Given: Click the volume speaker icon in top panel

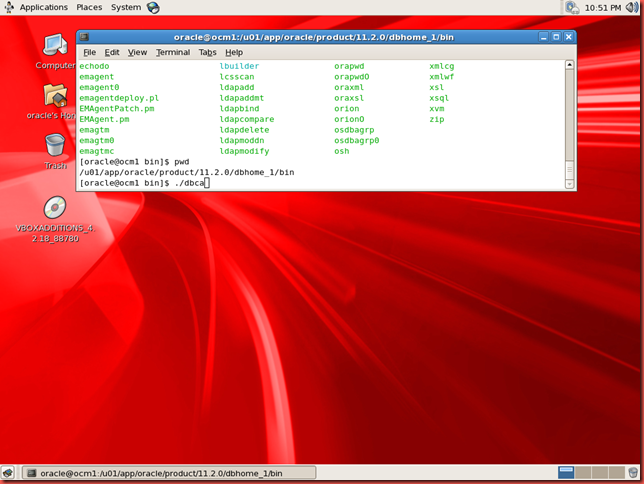Looking at the screenshot, I should tap(632, 7).
